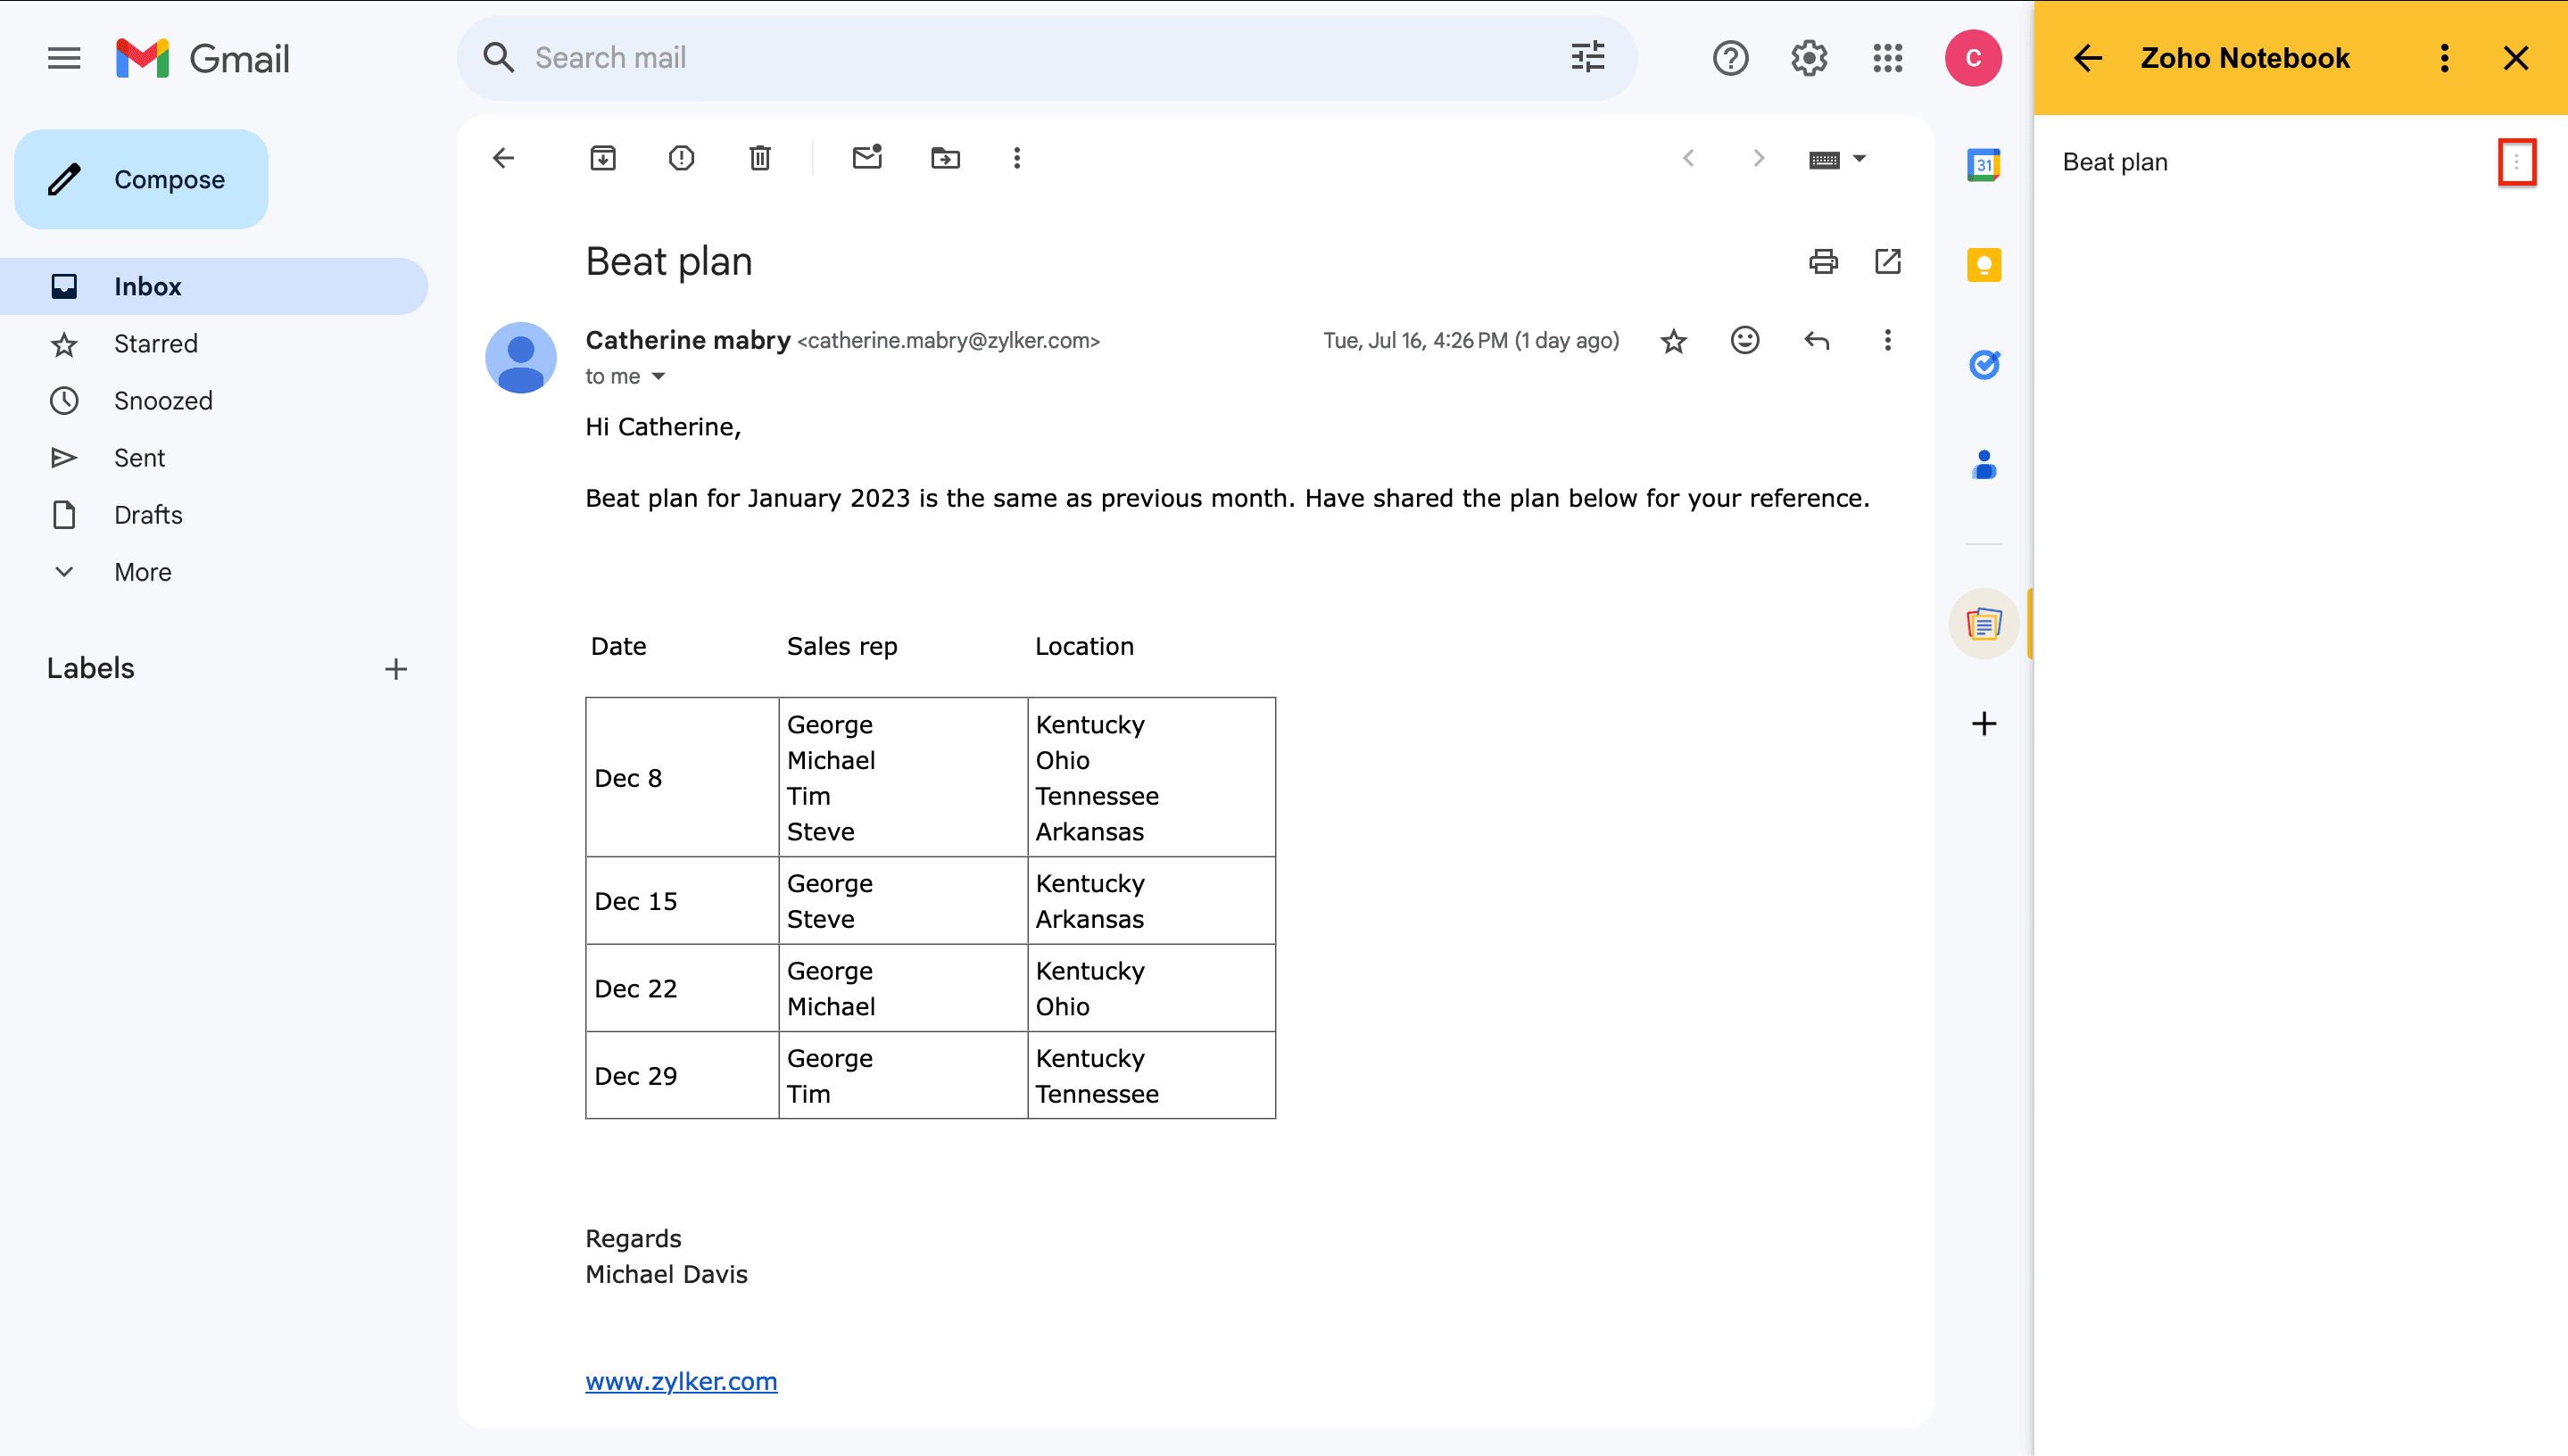The height and width of the screenshot is (1456, 2568).
Task: Expand recipient details next to 'to me'
Action: tap(658, 377)
